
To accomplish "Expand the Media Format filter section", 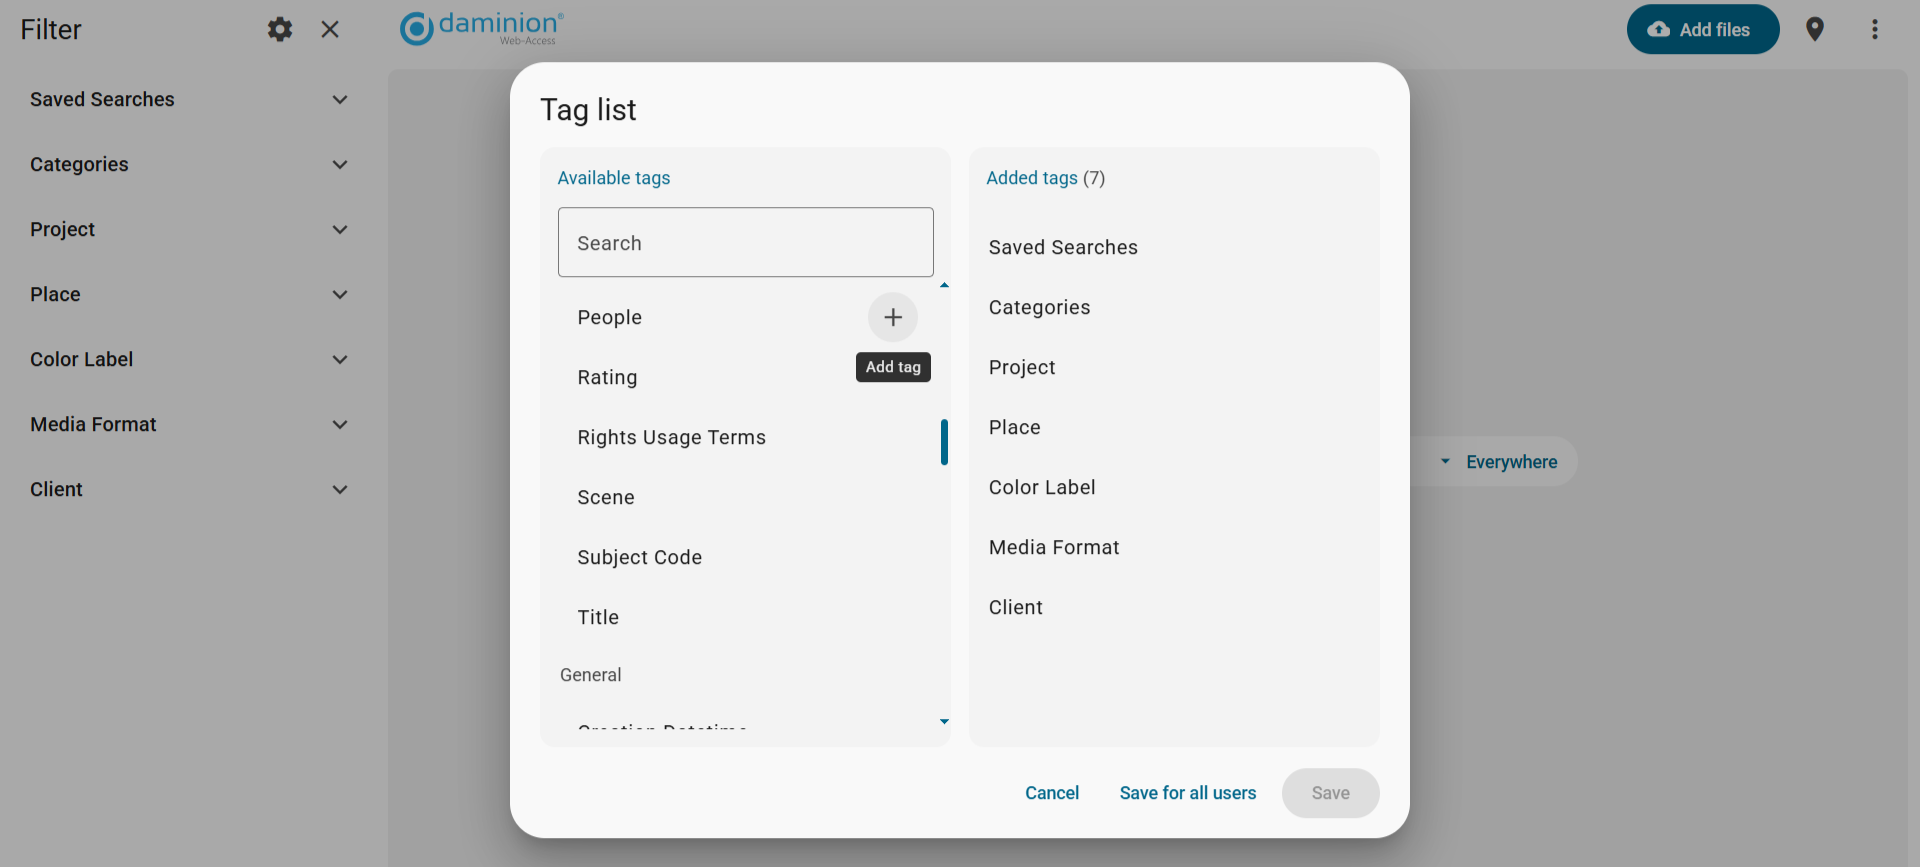I will coord(340,425).
